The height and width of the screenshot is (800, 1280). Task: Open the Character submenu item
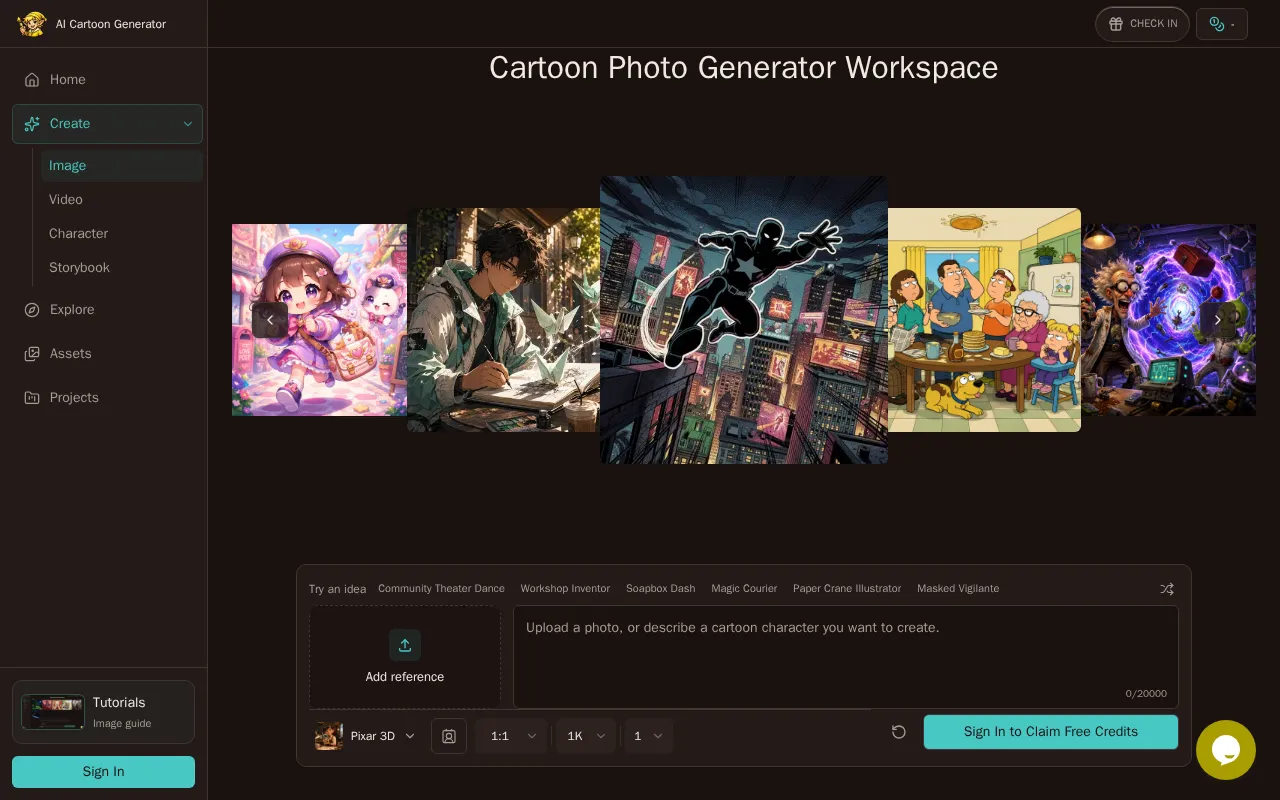(122, 234)
